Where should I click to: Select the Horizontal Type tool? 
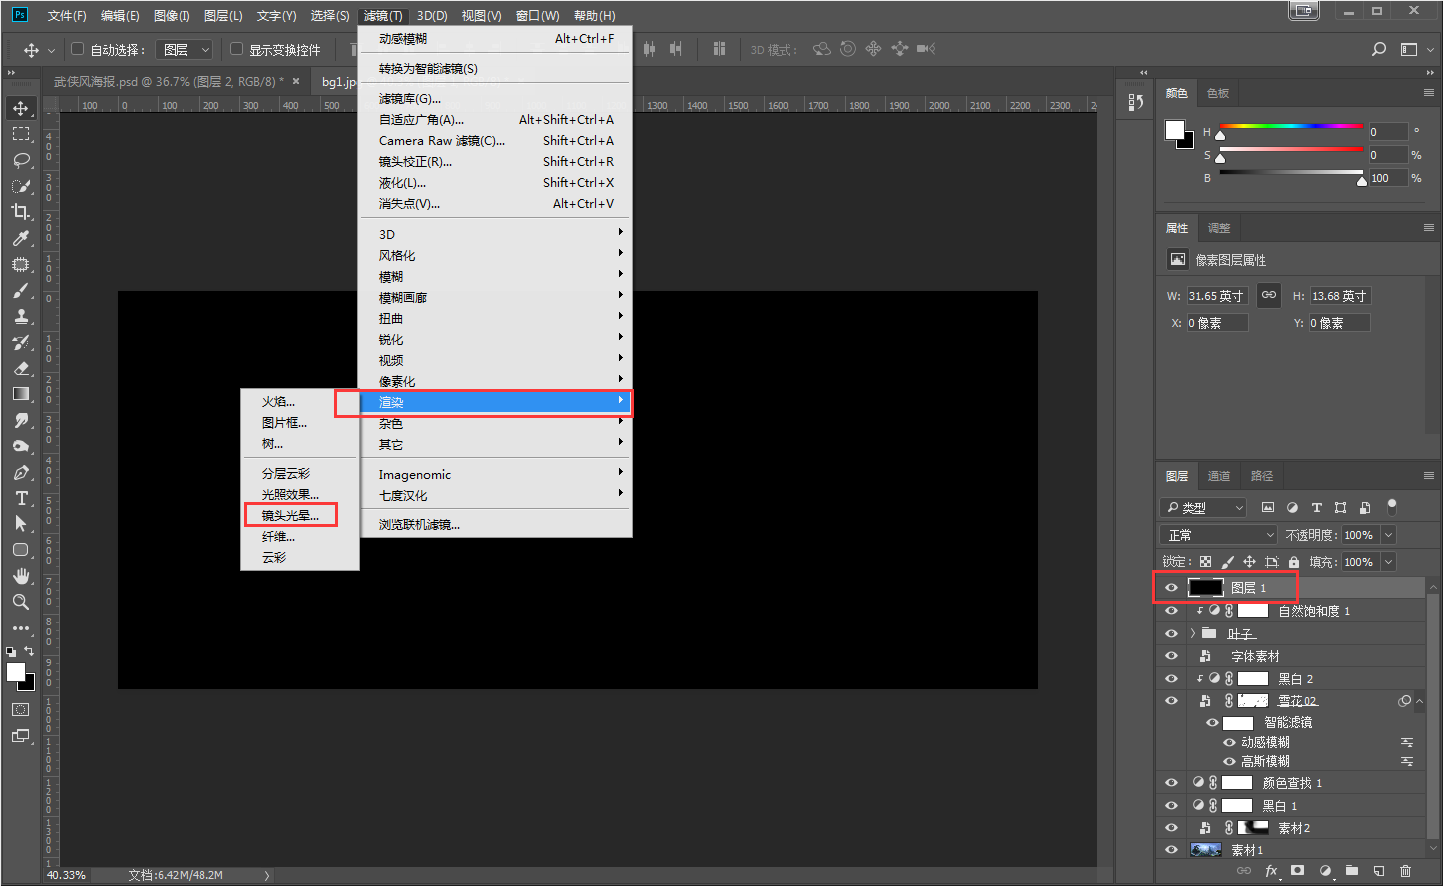point(21,498)
